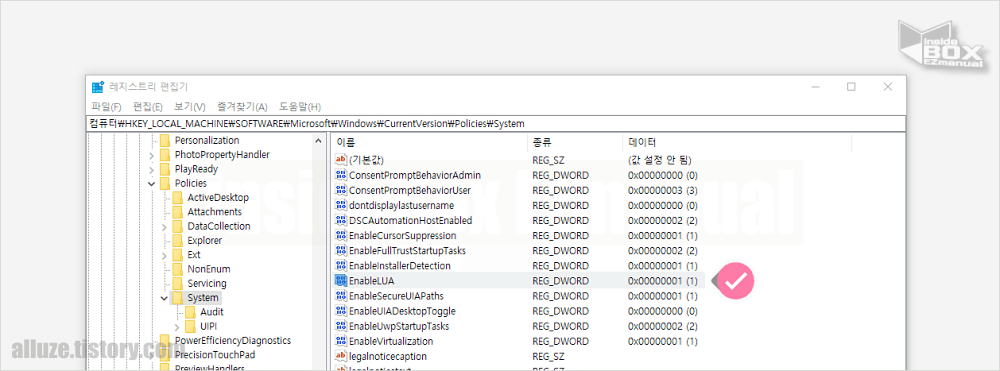Select the NonEnum folder icon
Screen dimensions: 1000x371
178,269
